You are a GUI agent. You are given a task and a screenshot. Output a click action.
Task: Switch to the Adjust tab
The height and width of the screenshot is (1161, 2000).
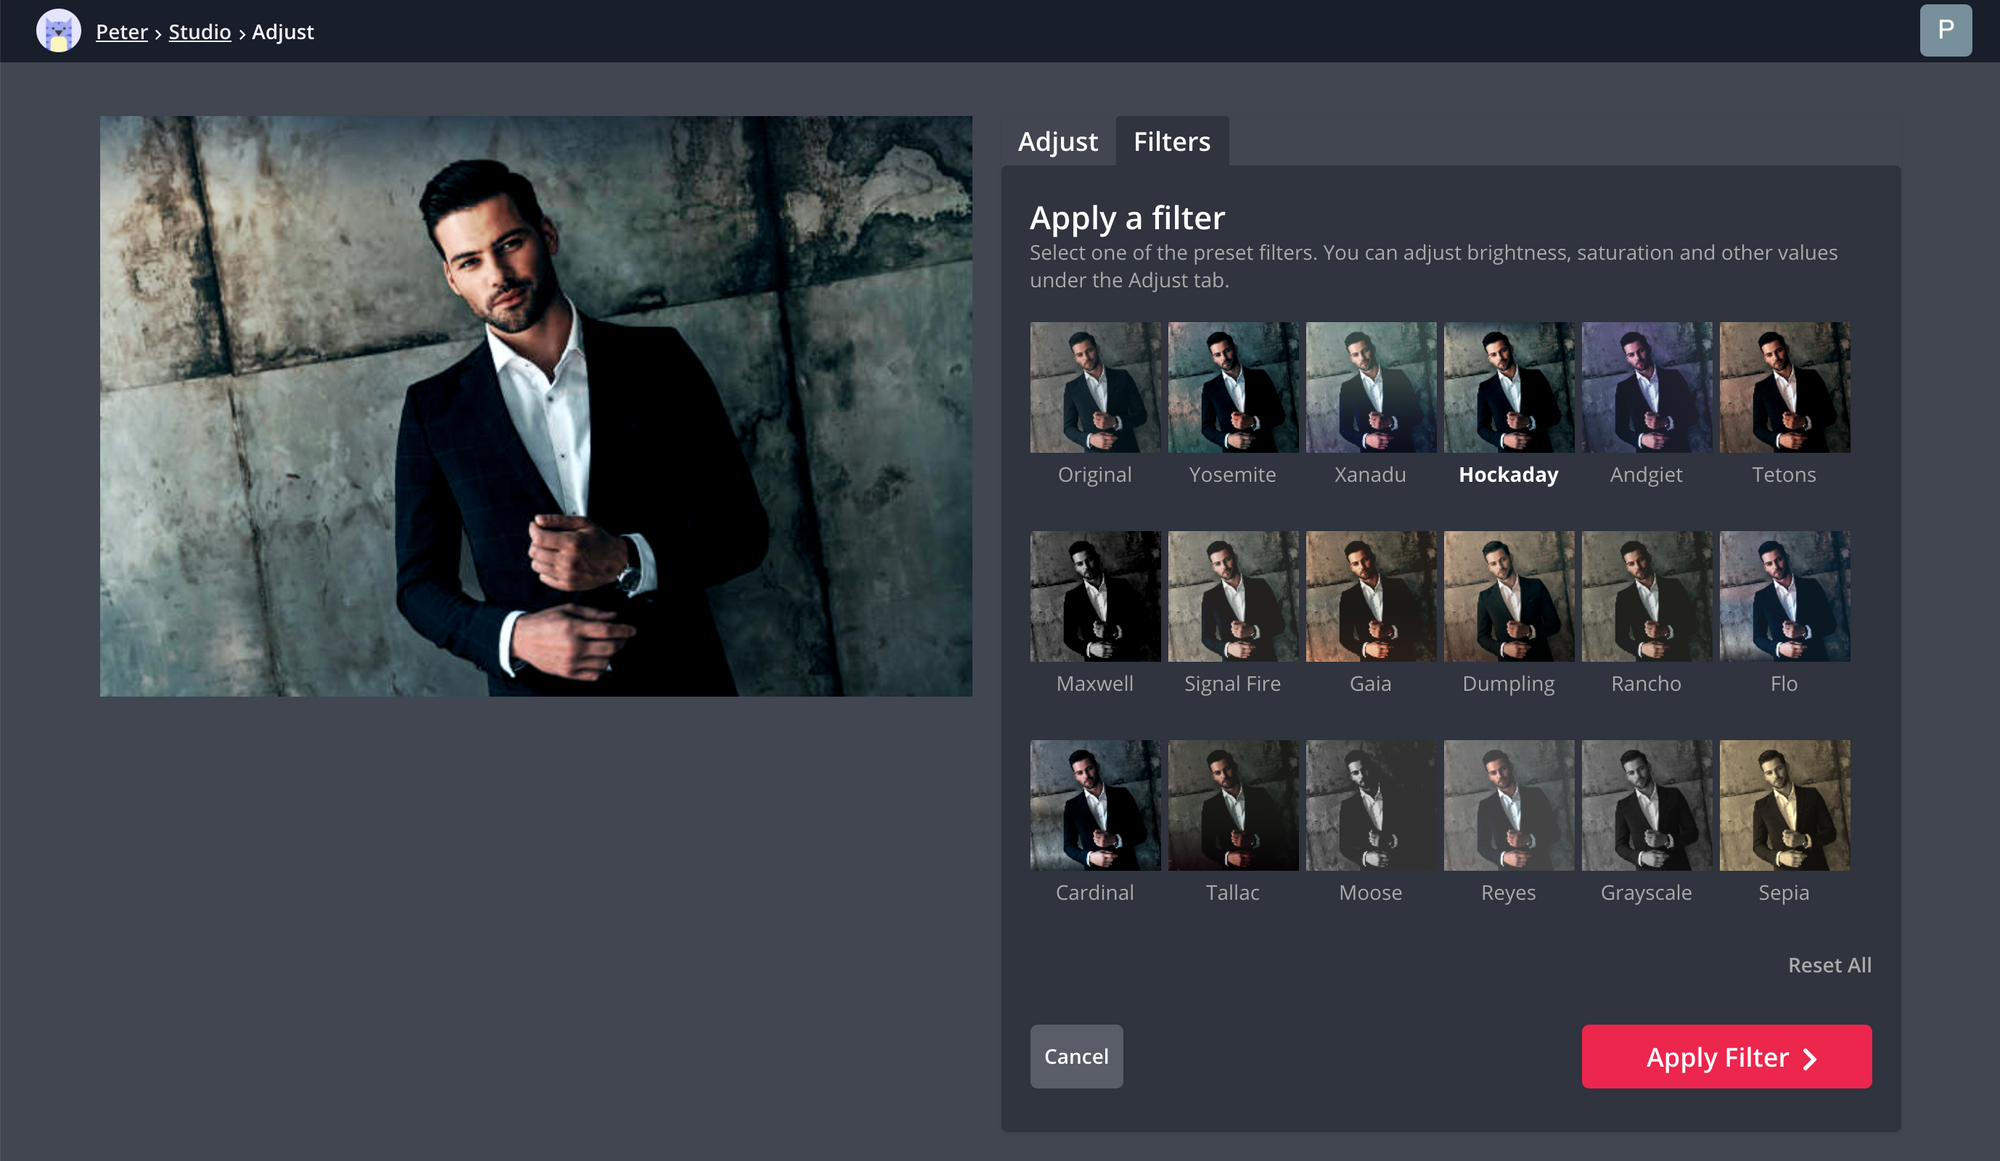1057,141
